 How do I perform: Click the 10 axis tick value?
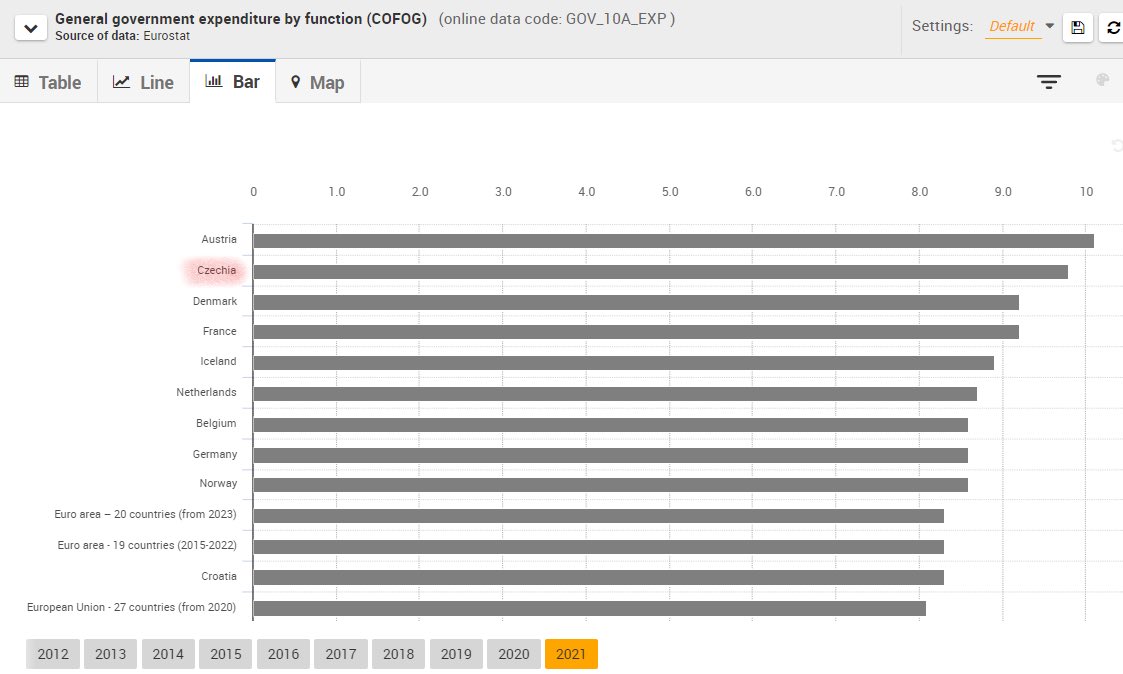pos(1086,192)
